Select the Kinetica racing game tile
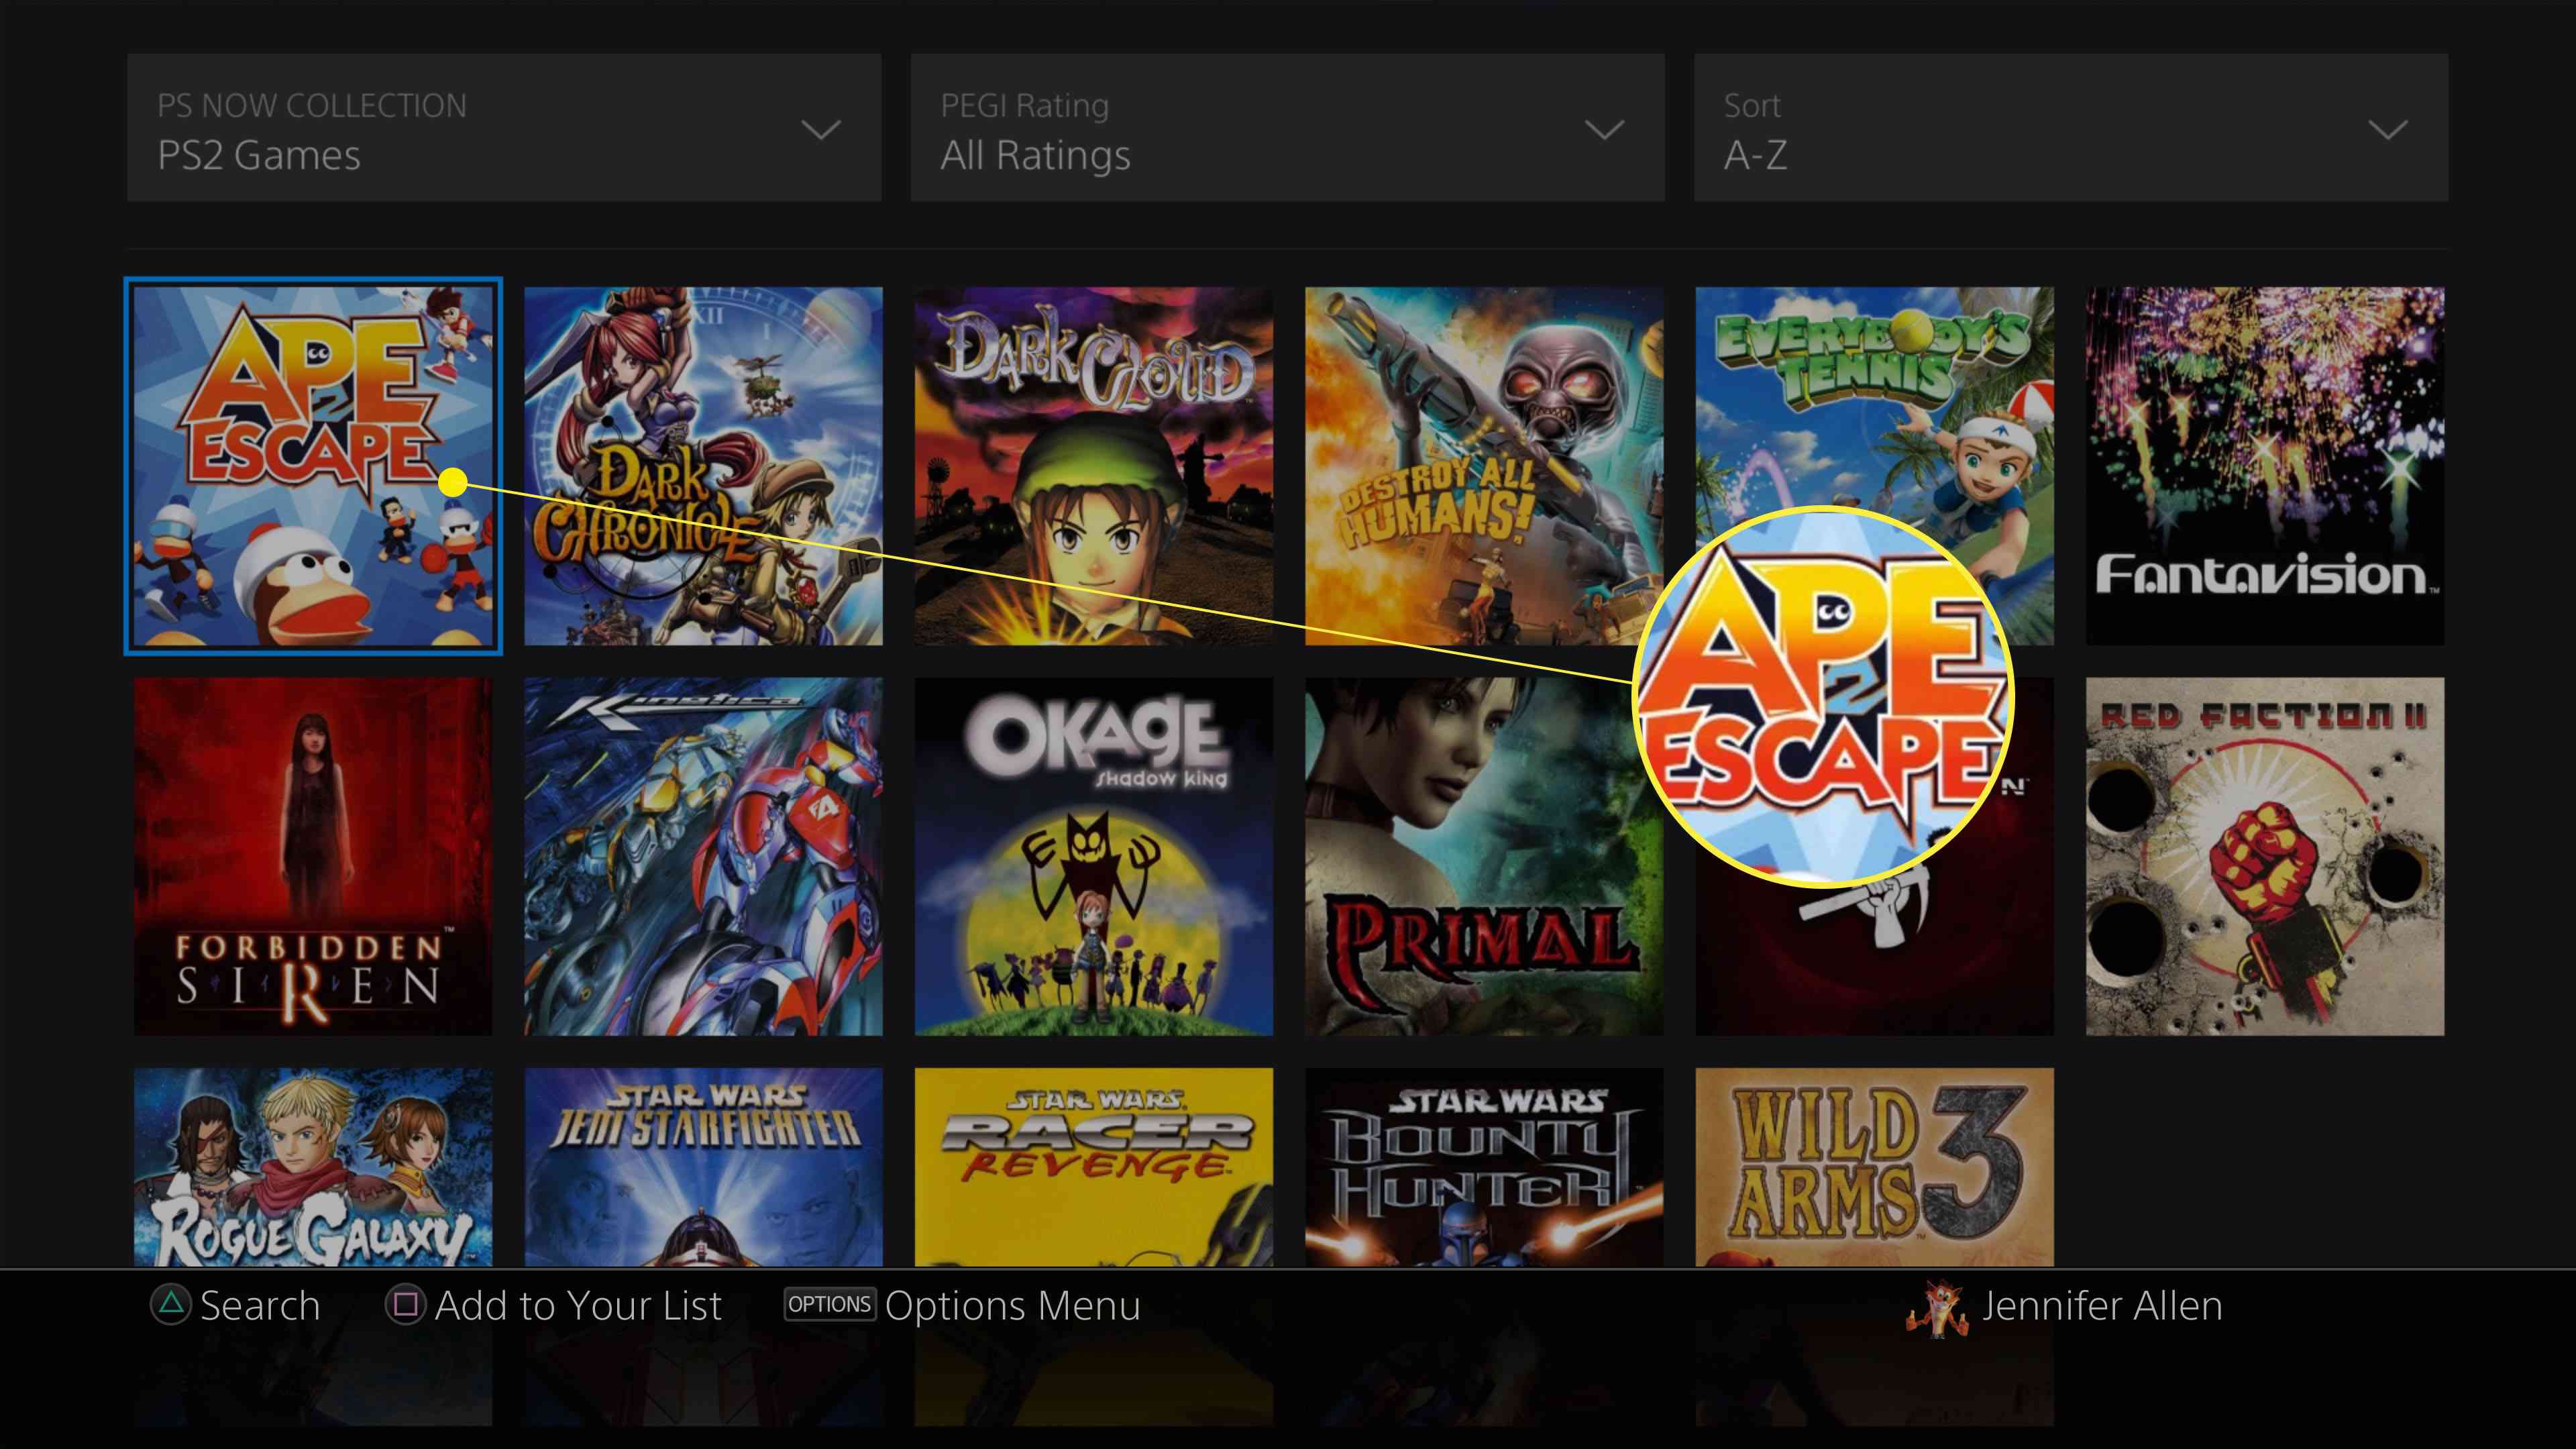The height and width of the screenshot is (1449, 2576). pos(703,856)
